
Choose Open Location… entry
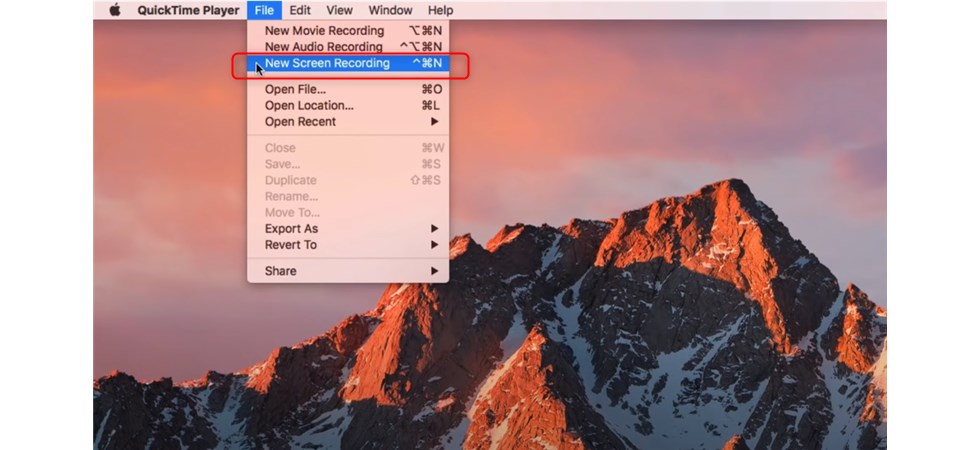click(x=348, y=106)
